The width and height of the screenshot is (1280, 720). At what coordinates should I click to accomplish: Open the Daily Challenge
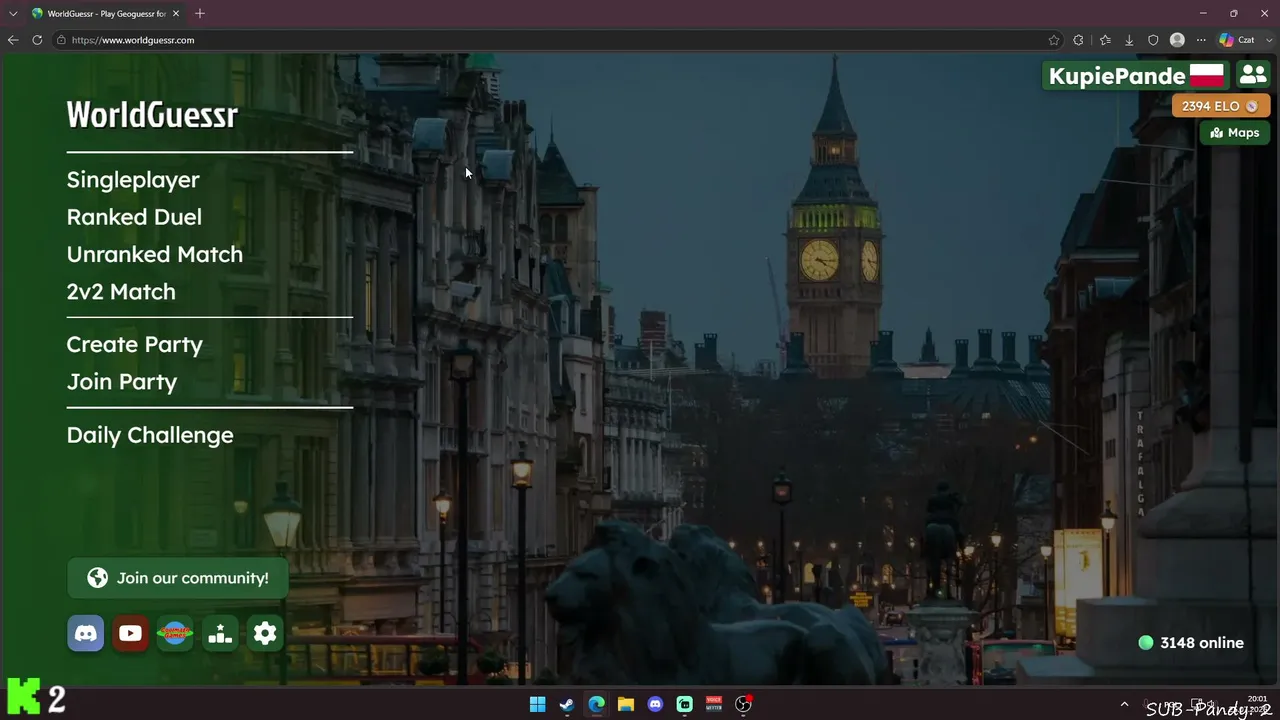[x=150, y=435]
